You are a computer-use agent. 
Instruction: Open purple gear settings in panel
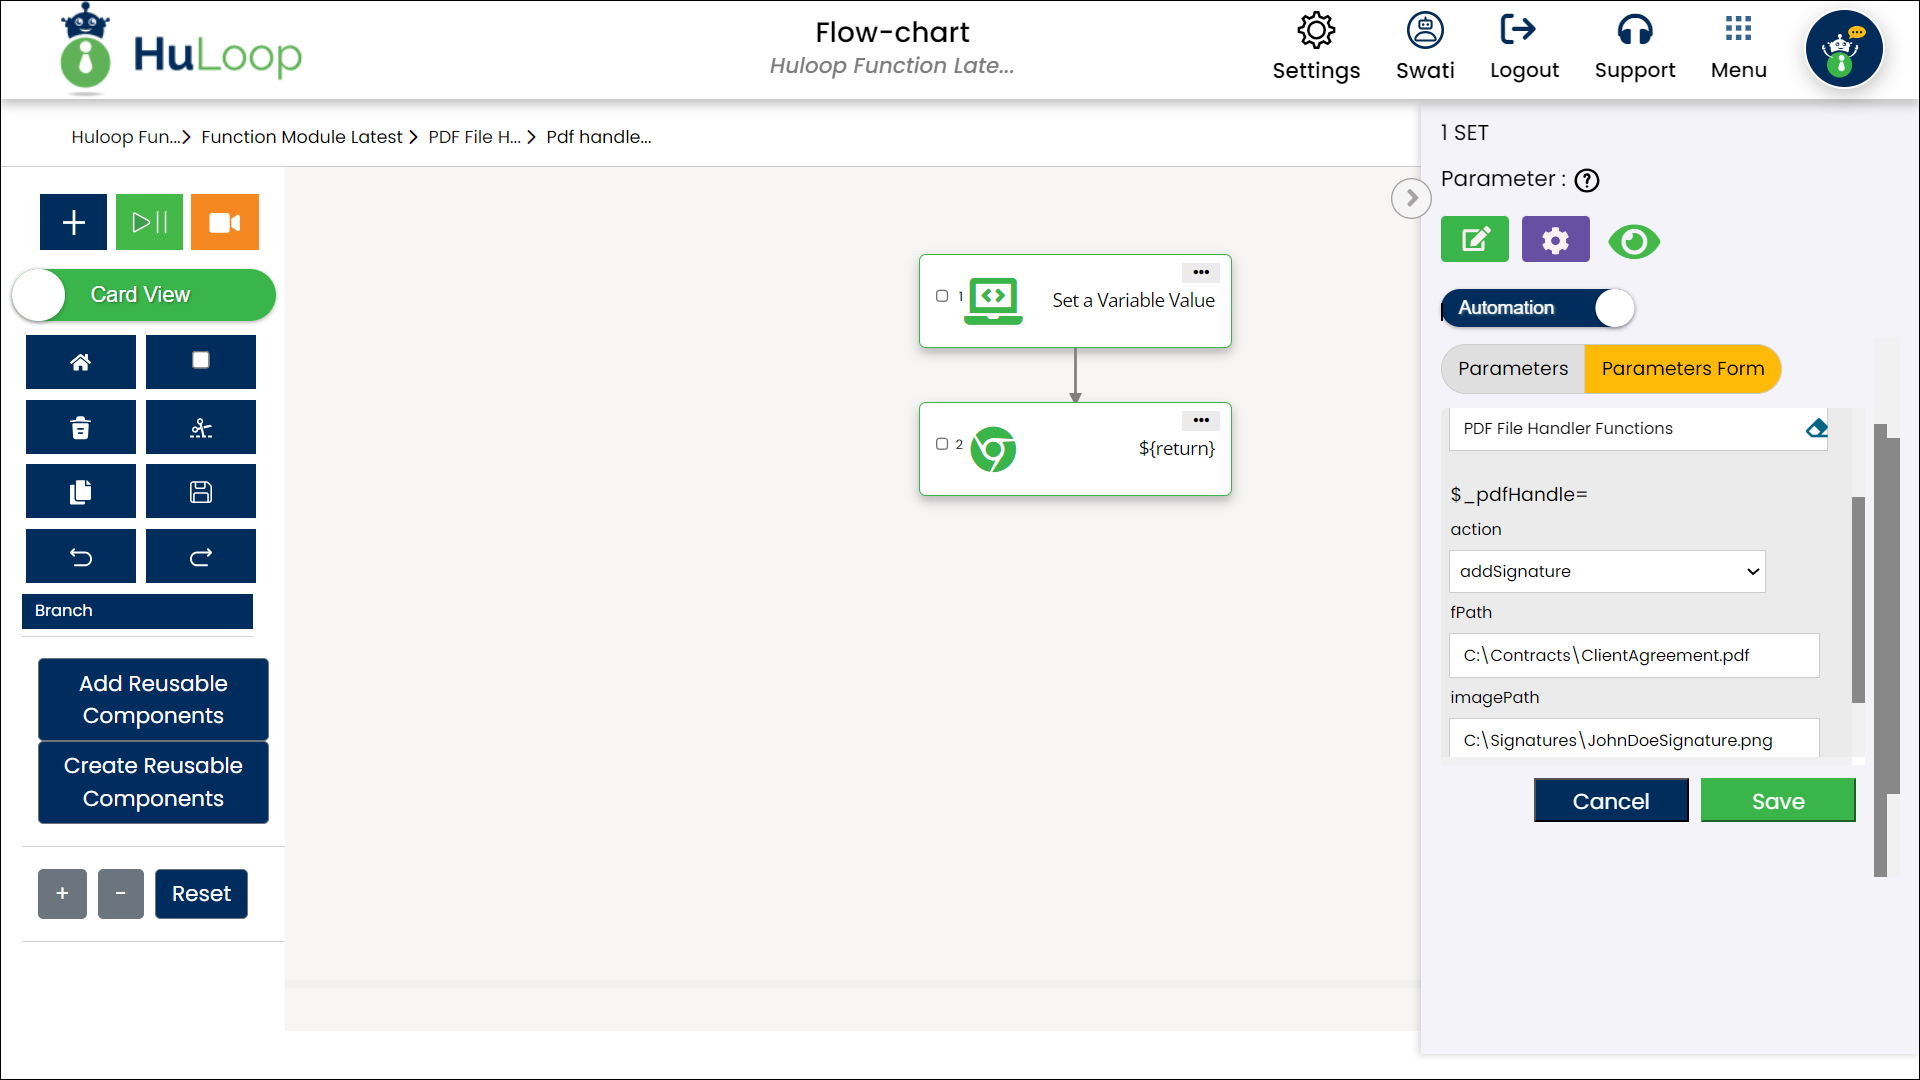[x=1556, y=240]
